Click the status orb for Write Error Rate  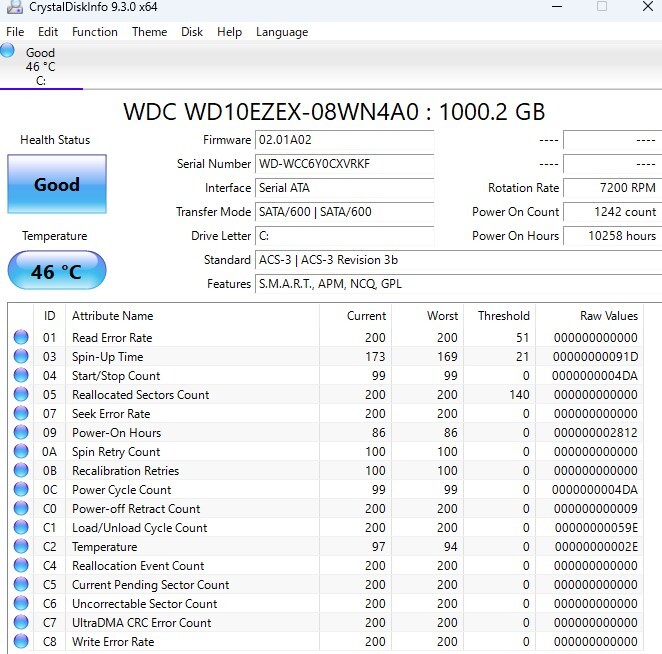[x=21, y=642]
